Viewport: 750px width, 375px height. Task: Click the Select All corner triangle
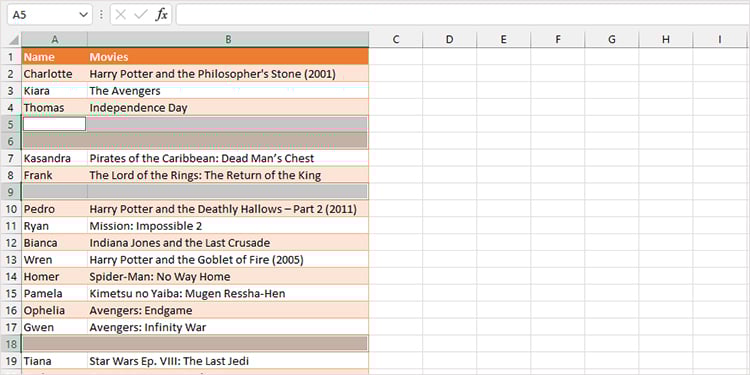[x=14, y=40]
